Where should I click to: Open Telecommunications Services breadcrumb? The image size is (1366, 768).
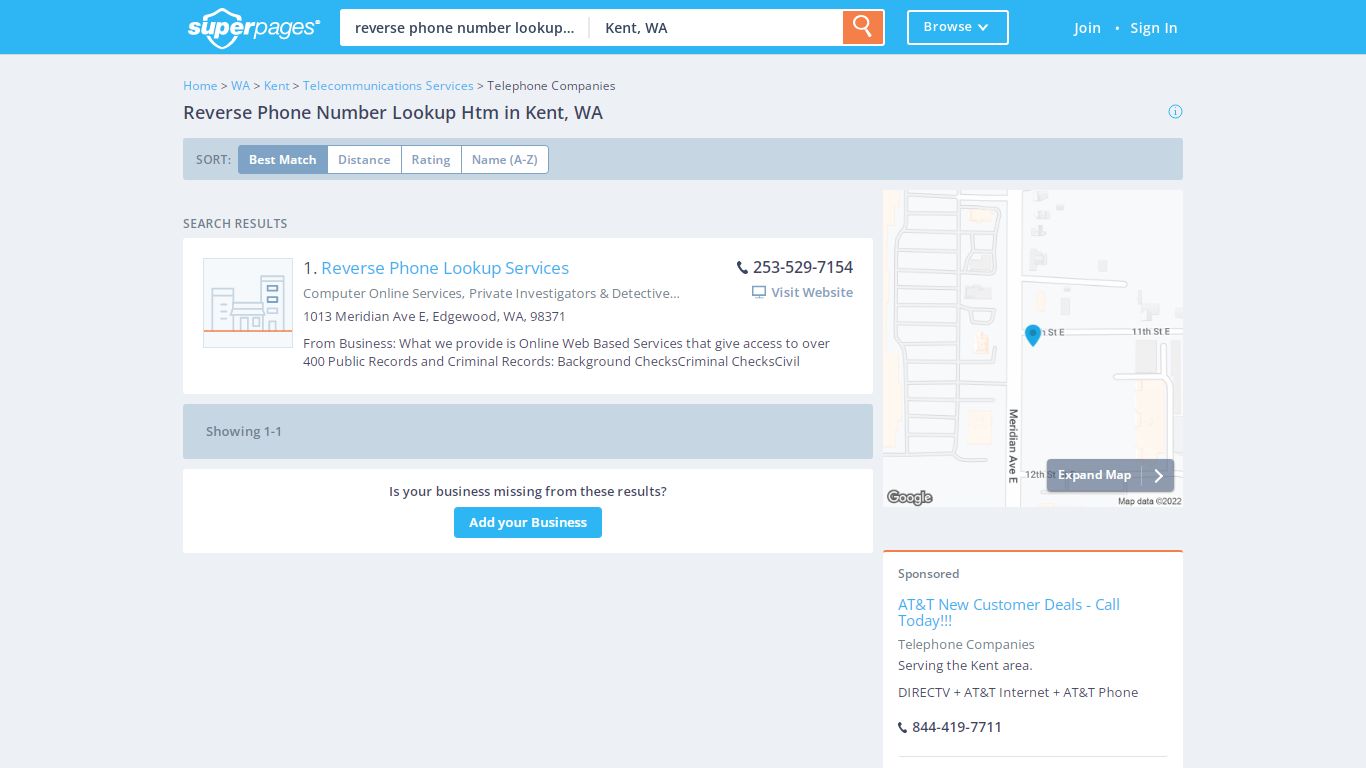(x=388, y=85)
